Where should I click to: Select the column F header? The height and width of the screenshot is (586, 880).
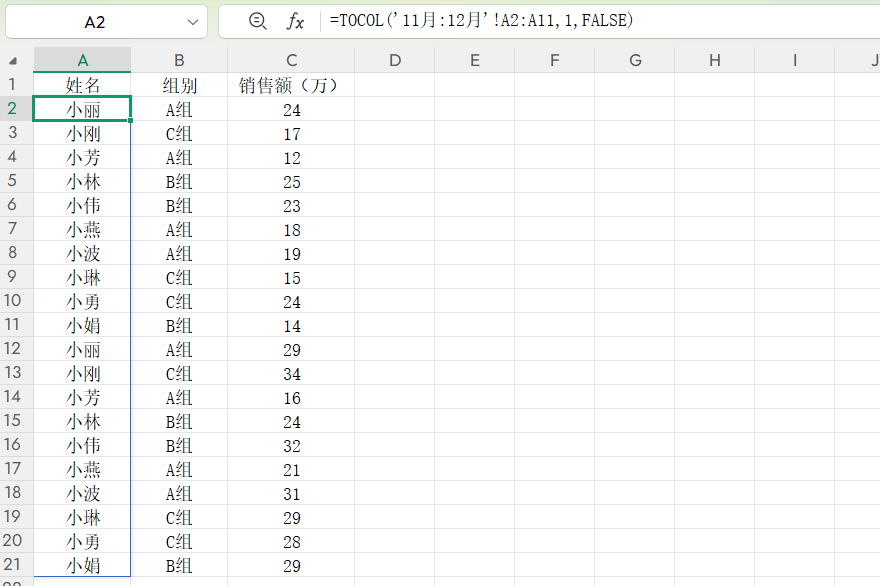(x=555, y=60)
